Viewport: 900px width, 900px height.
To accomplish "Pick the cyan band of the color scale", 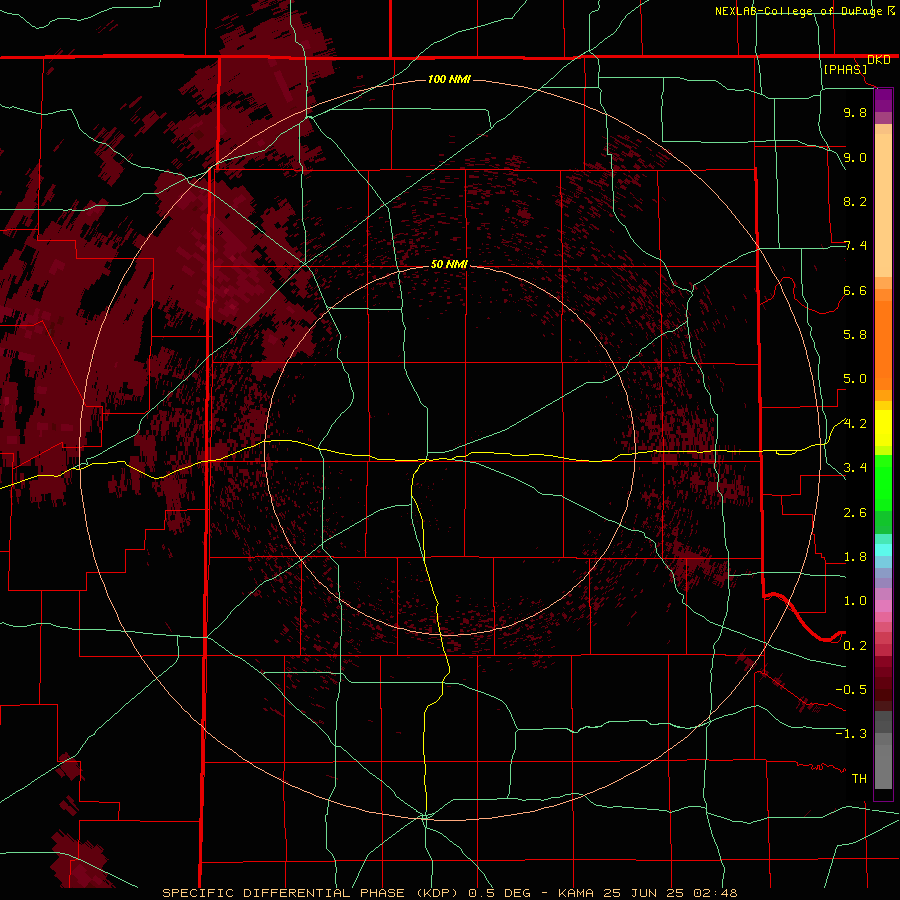I will click(883, 550).
